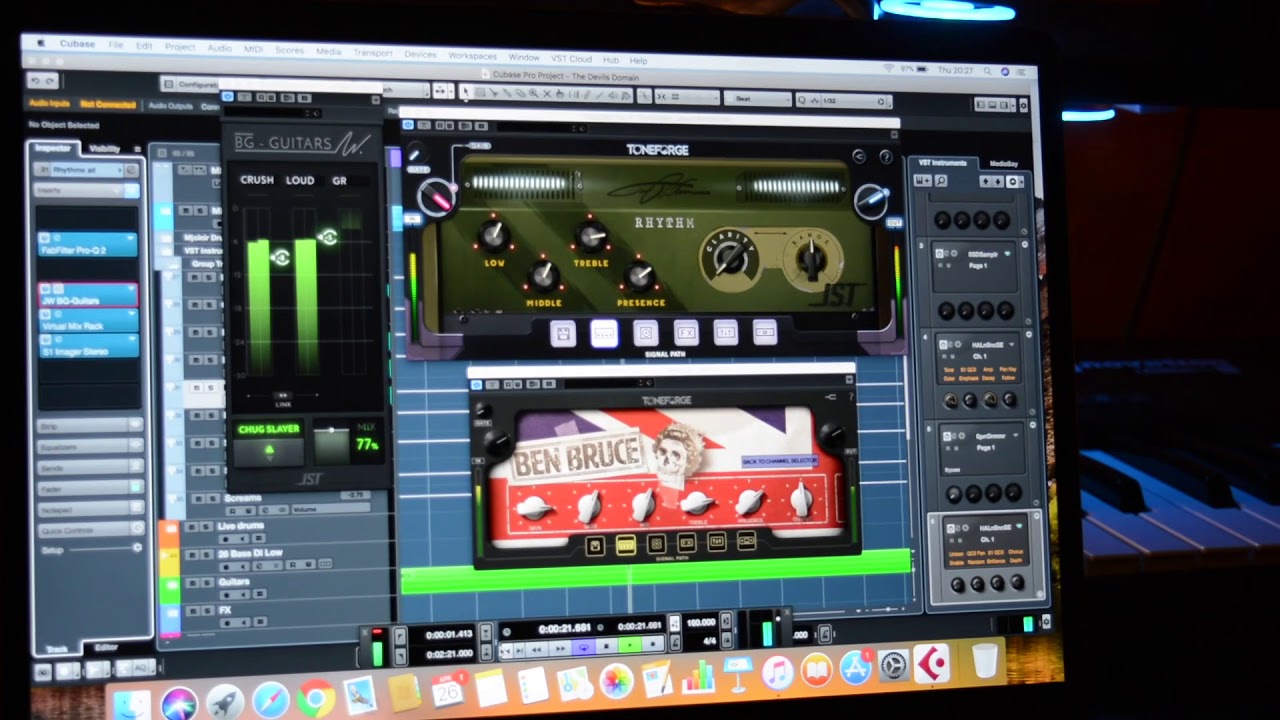Screen dimensions: 1280x720
Task: Click the undo arrow in Cubase toolbar
Action: tap(36, 81)
